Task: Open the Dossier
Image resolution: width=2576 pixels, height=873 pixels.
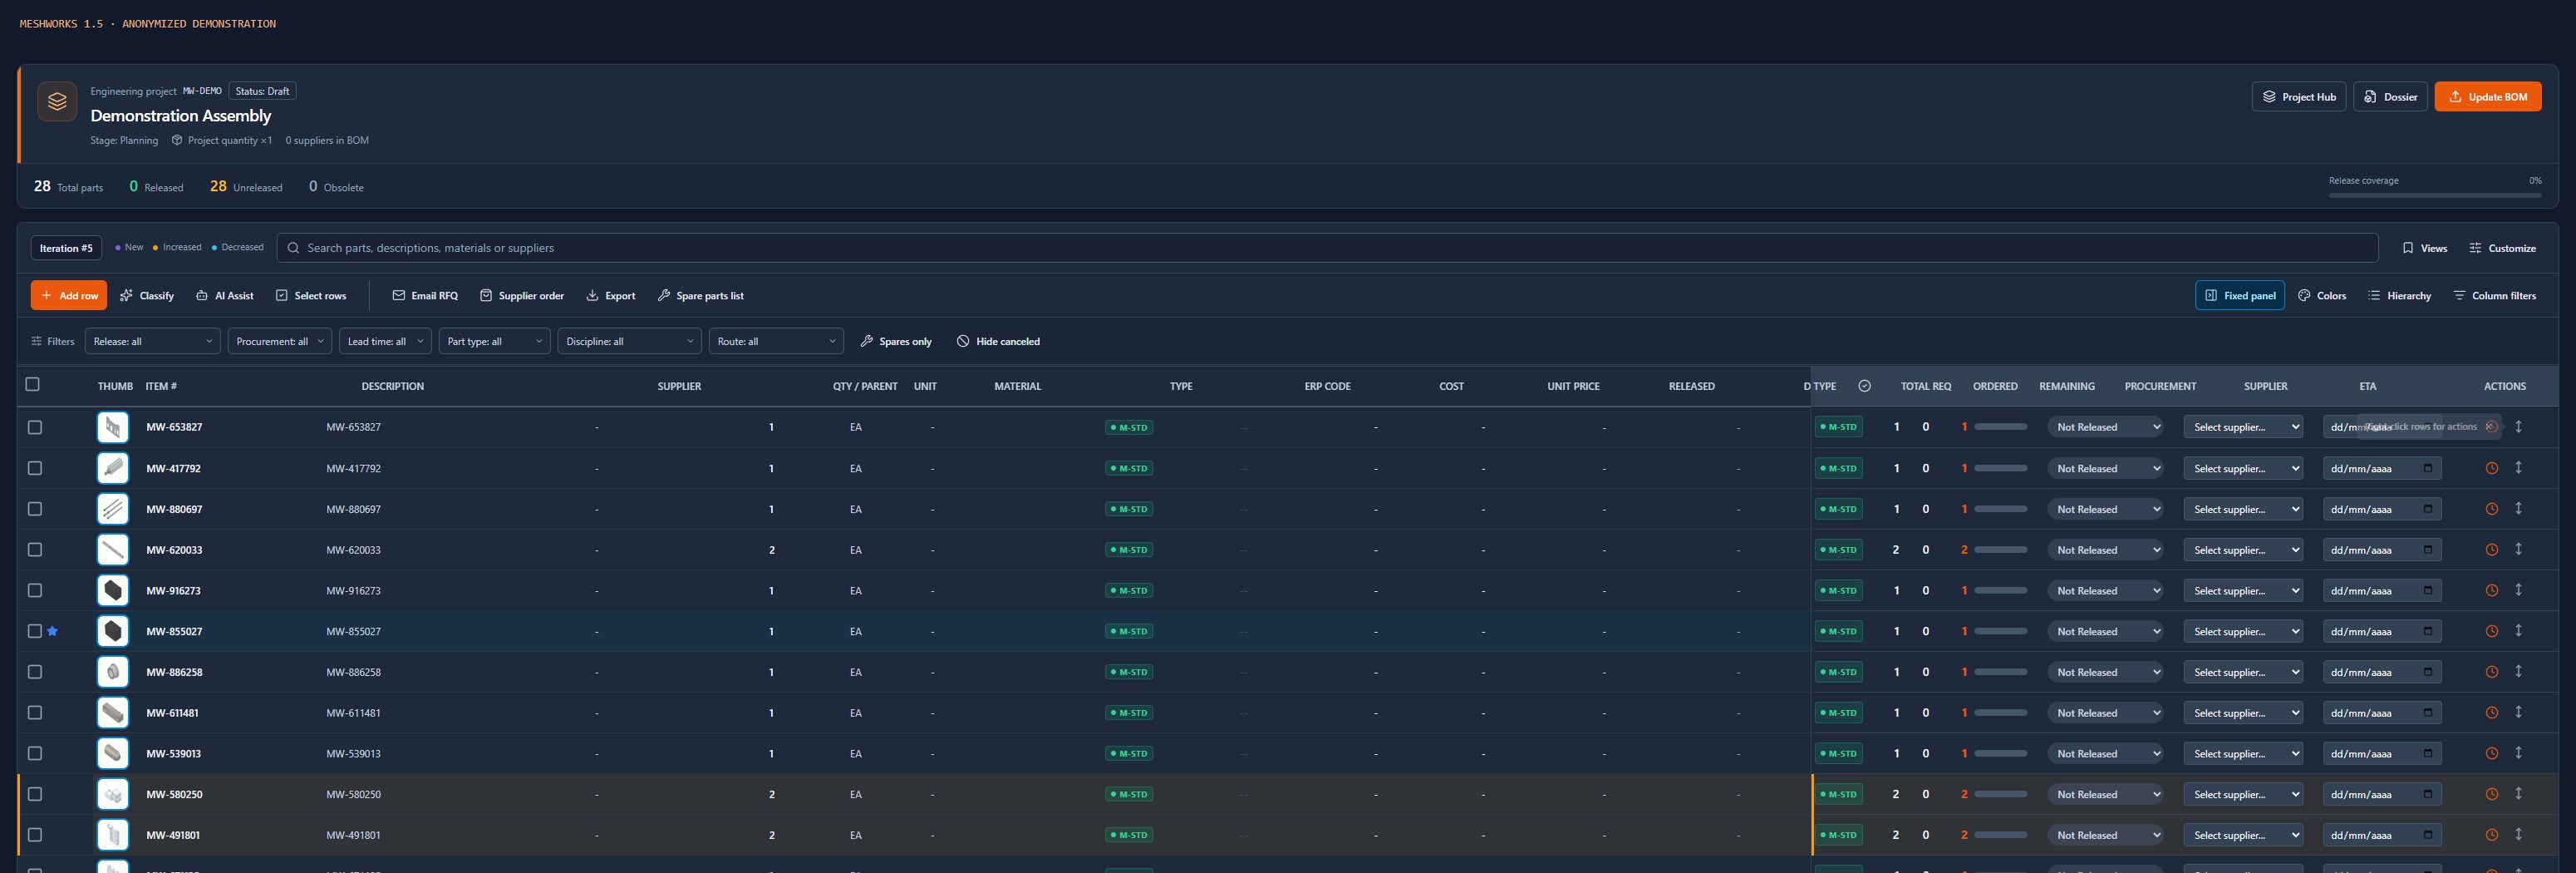Action: pyautogui.click(x=2390, y=97)
